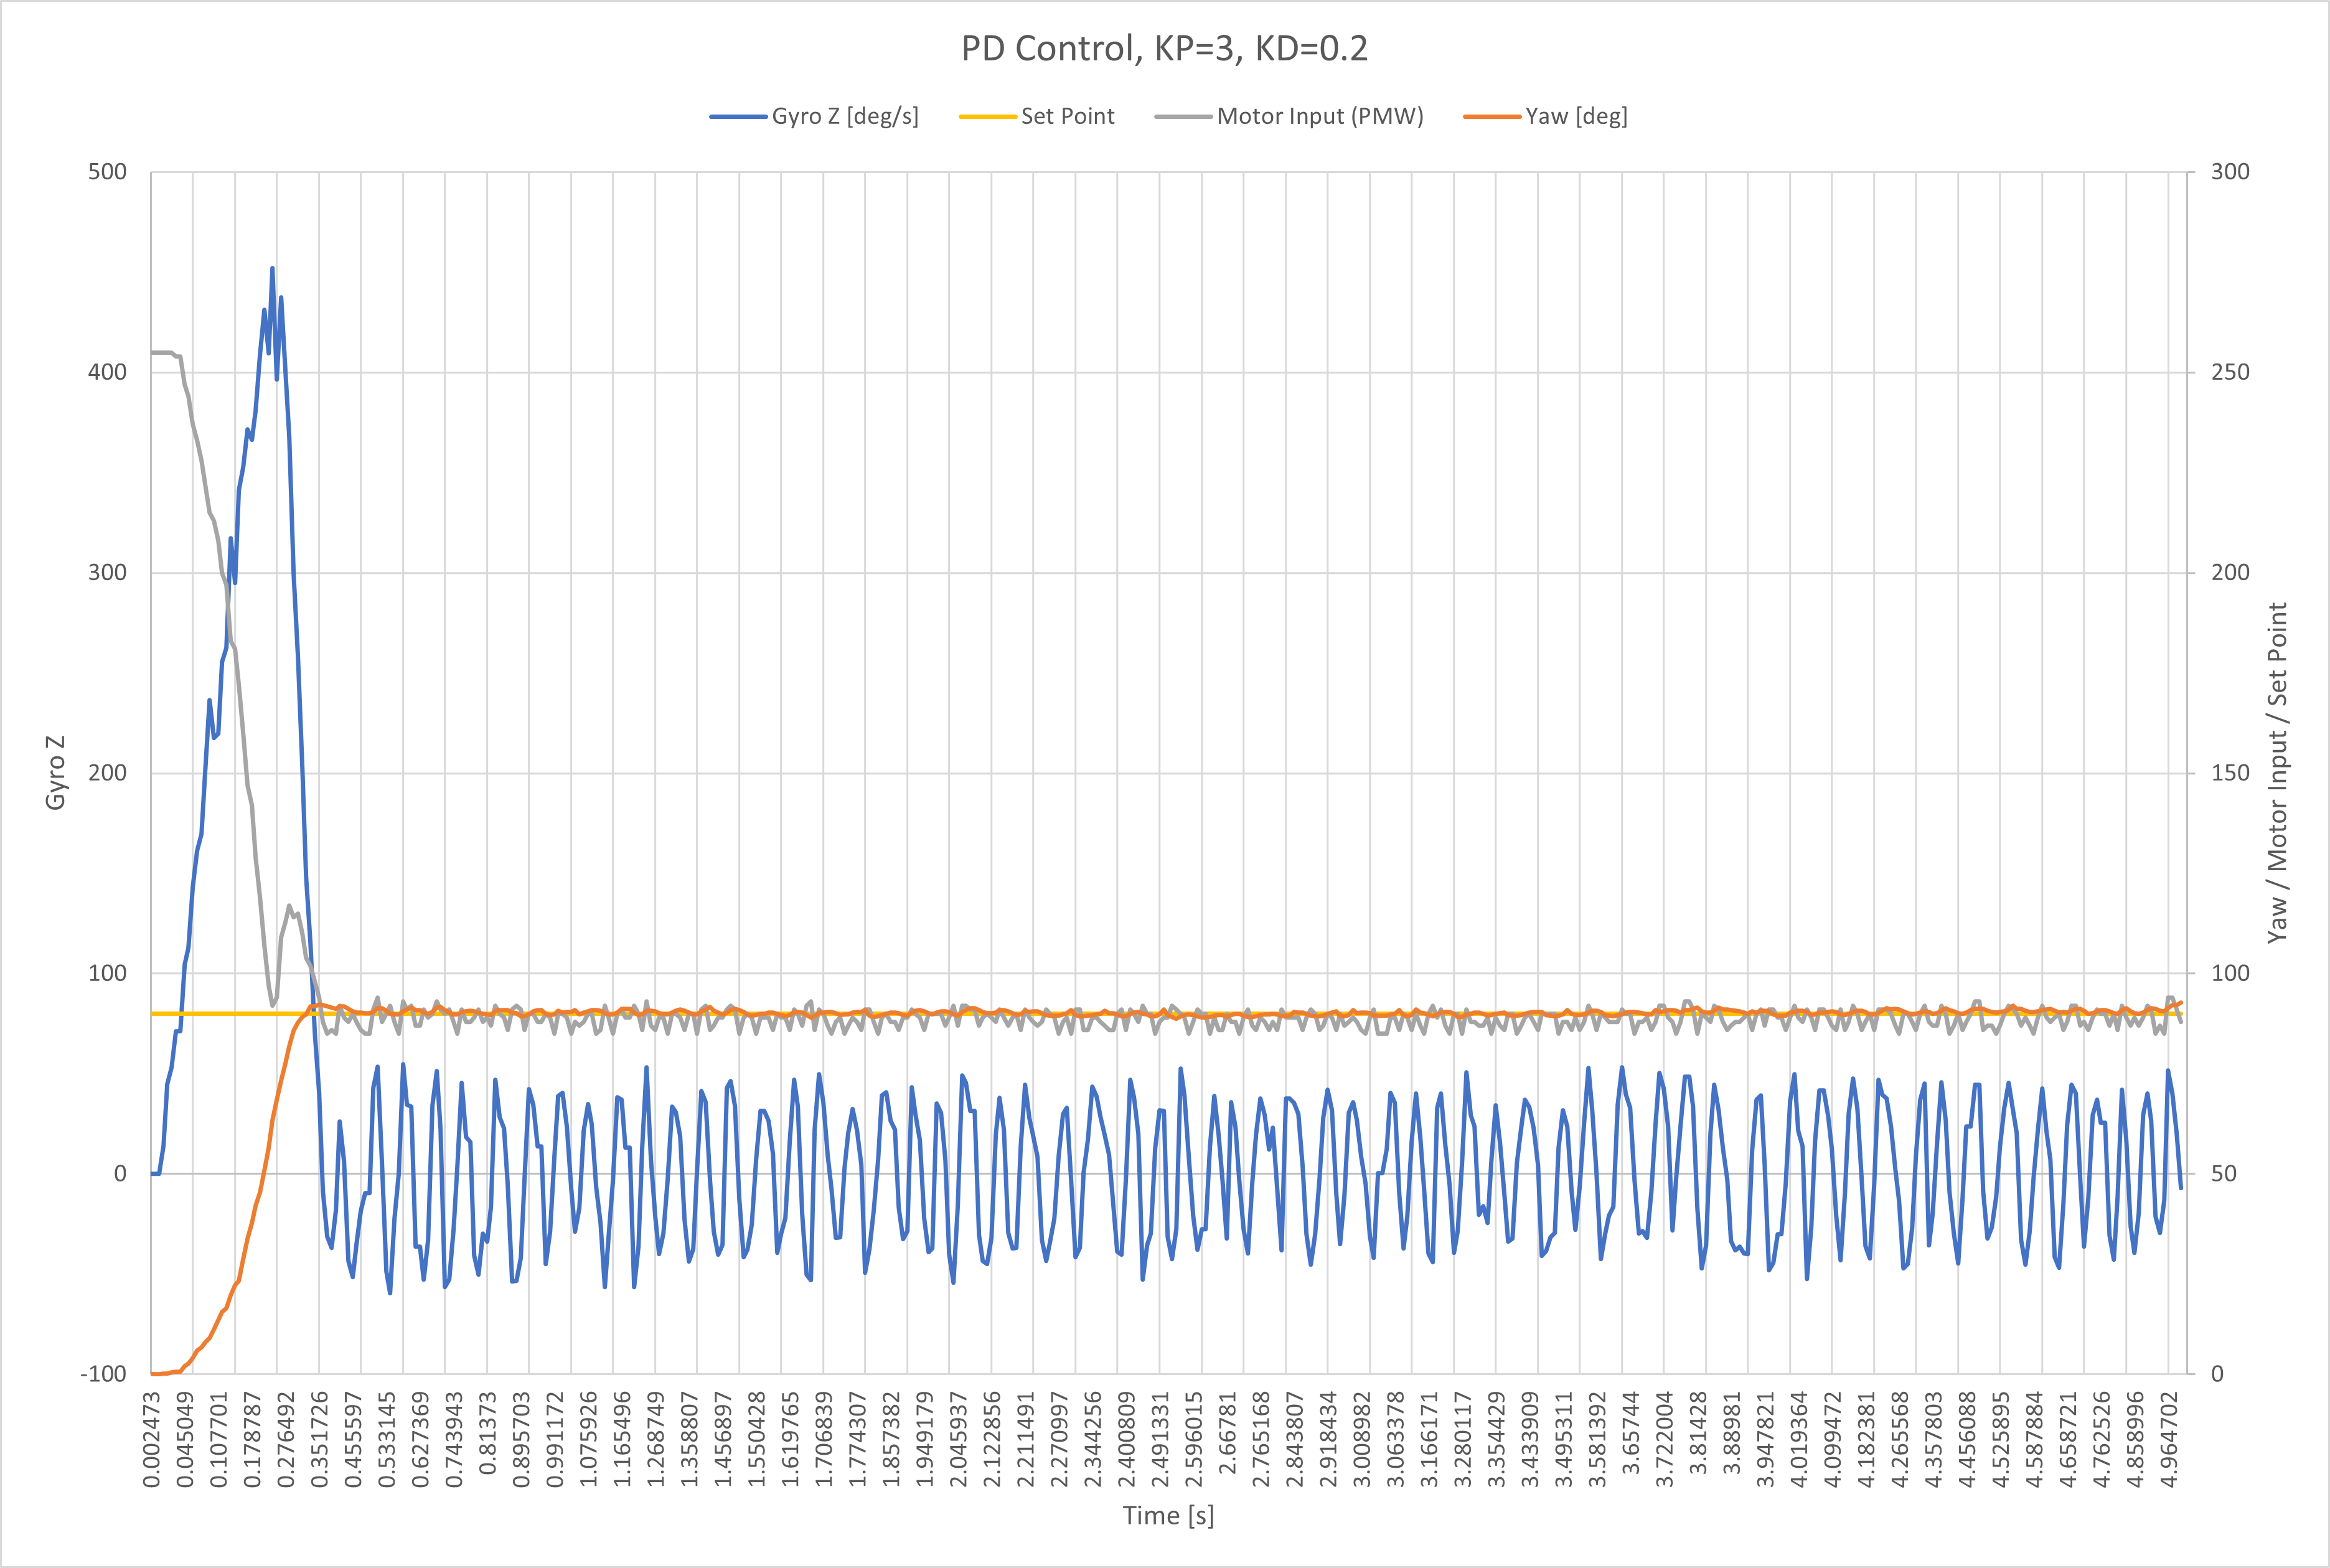Click the "Time [s]" axis title

pos(1168,1515)
